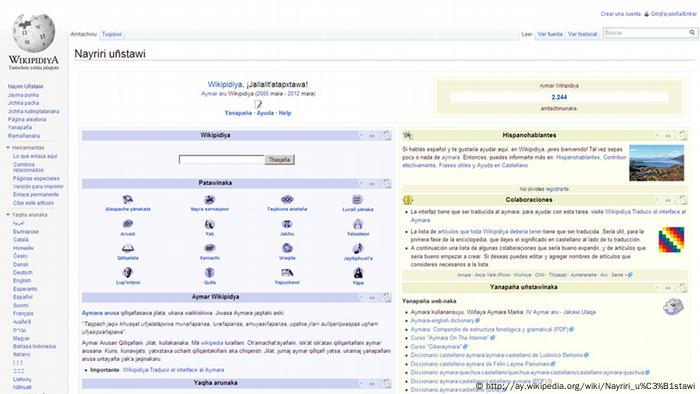Click the 2.244 article count link
The height and width of the screenshot is (394, 700).
tap(559, 97)
